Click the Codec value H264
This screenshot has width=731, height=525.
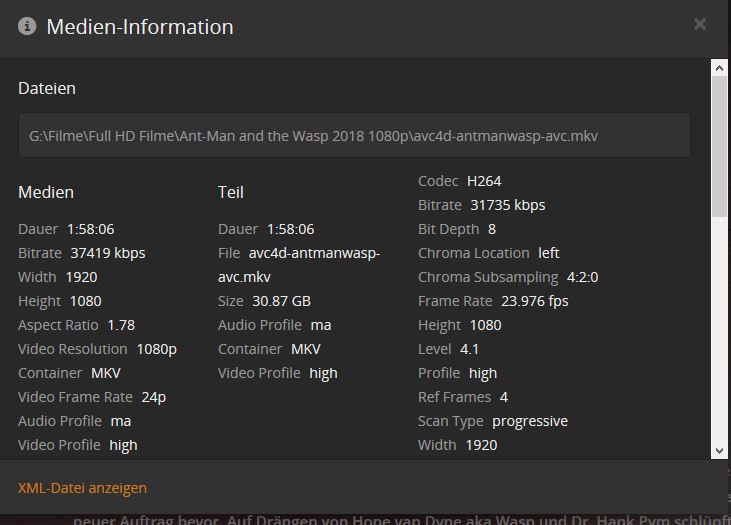[484, 181]
